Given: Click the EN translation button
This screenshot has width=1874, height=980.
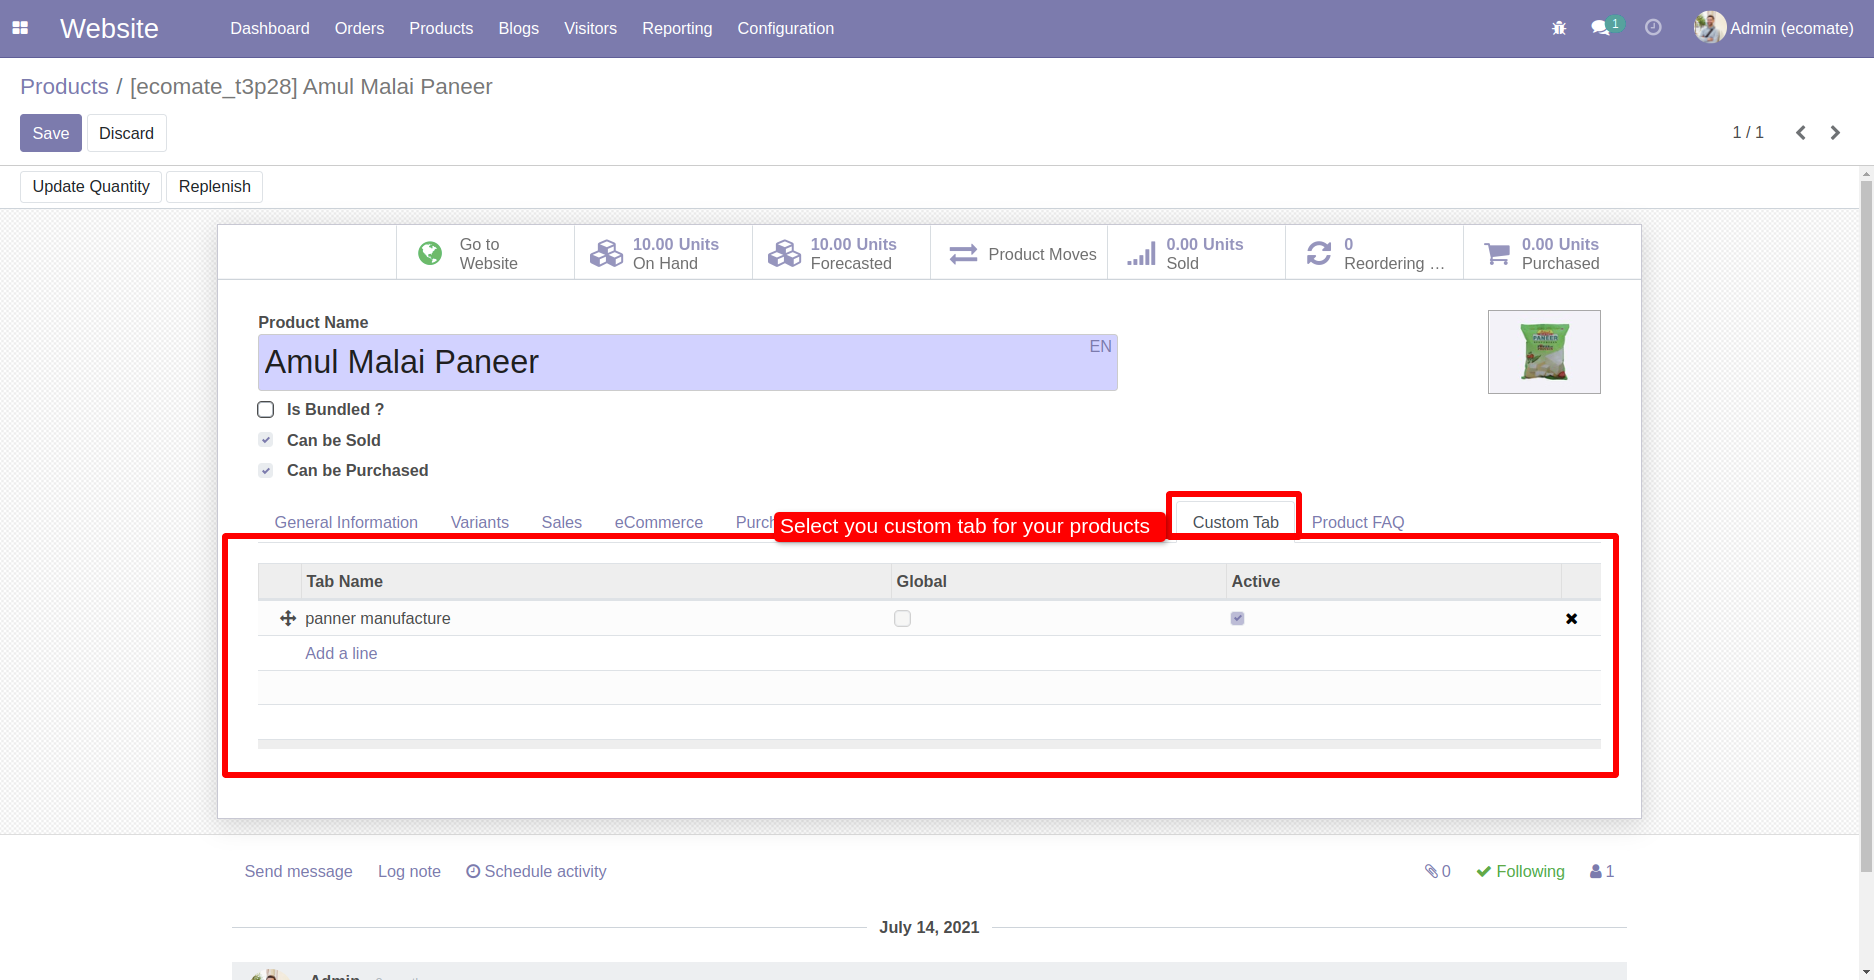Looking at the screenshot, I should click(1100, 346).
